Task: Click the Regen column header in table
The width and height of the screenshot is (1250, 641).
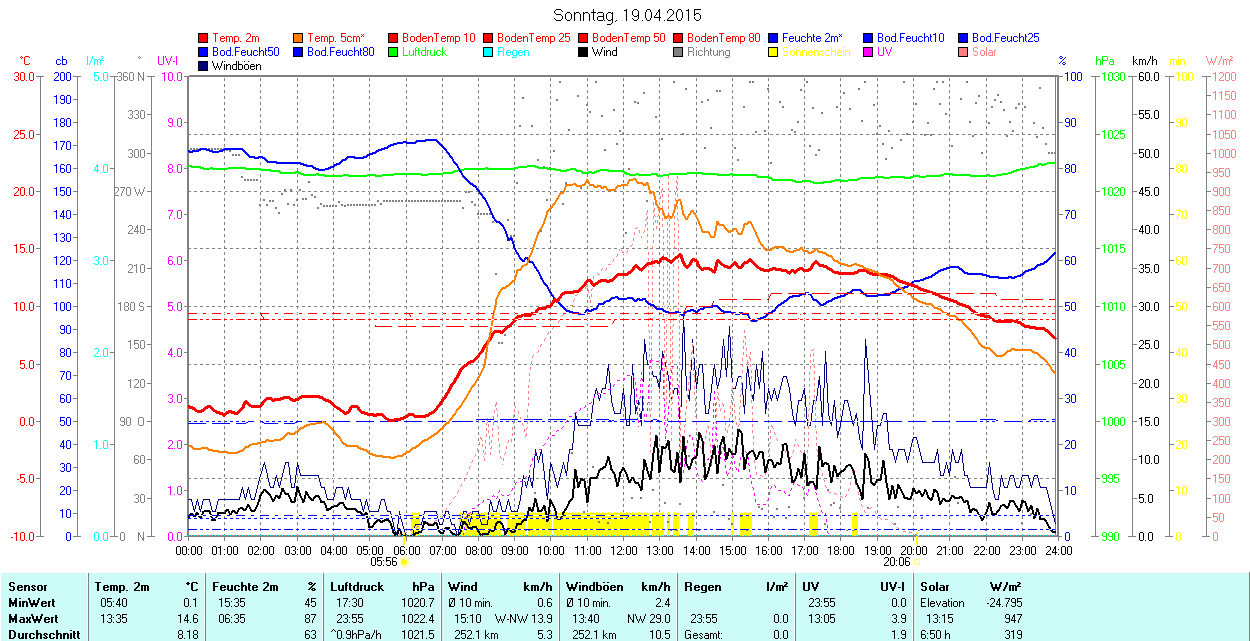Action: pos(702,587)
